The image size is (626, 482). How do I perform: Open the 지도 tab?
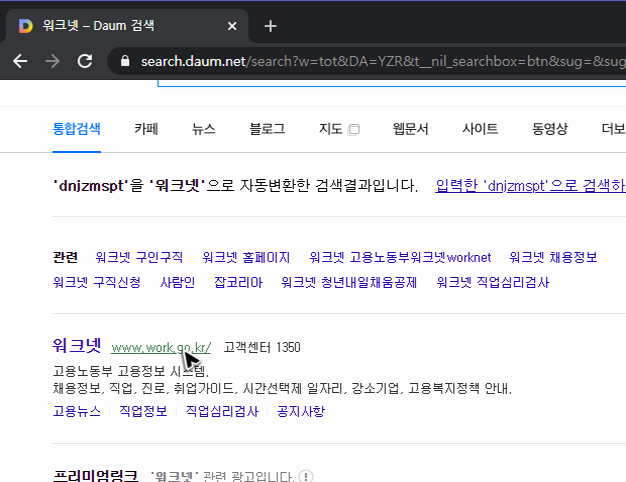point(330,129)
